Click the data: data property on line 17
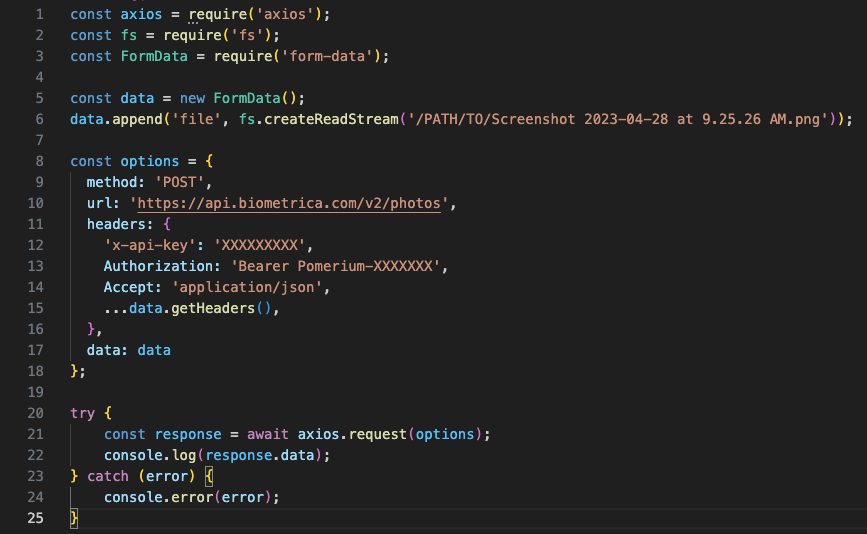The height and width of the screenshot is (534, 867). [x=128, y=350]
